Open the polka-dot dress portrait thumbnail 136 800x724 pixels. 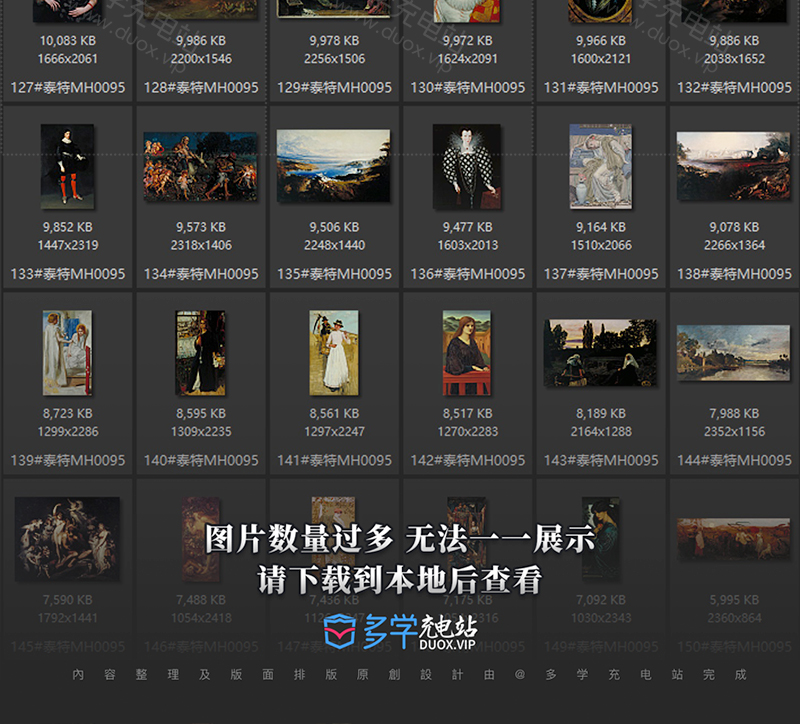466,166
